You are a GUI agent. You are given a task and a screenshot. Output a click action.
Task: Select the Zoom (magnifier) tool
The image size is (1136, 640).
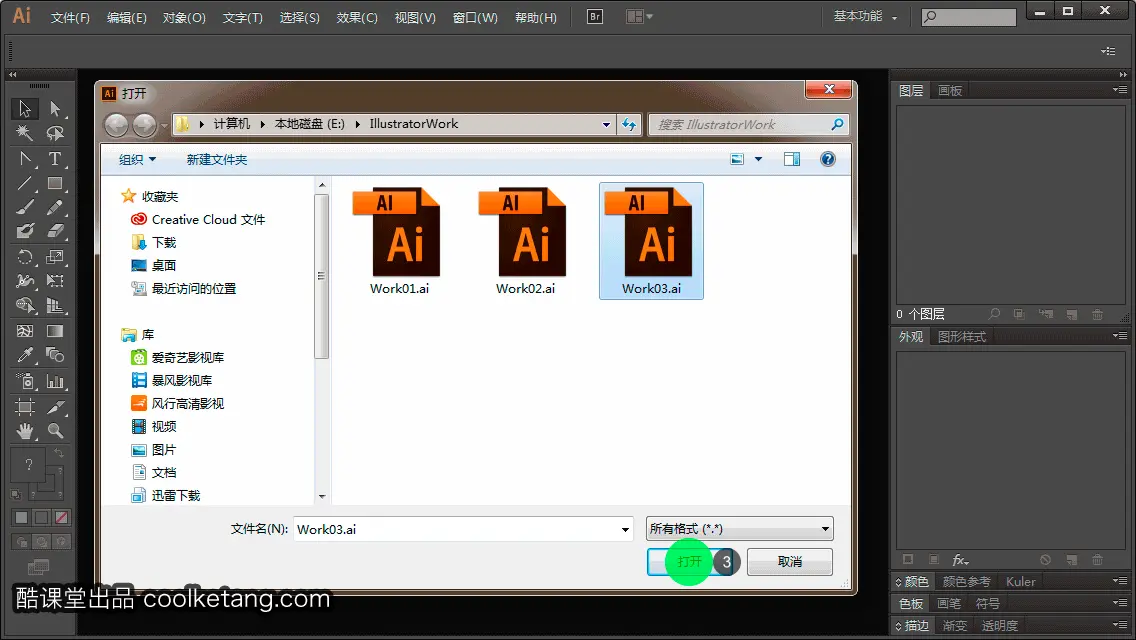pyautogui.click(x=55, y=431)
